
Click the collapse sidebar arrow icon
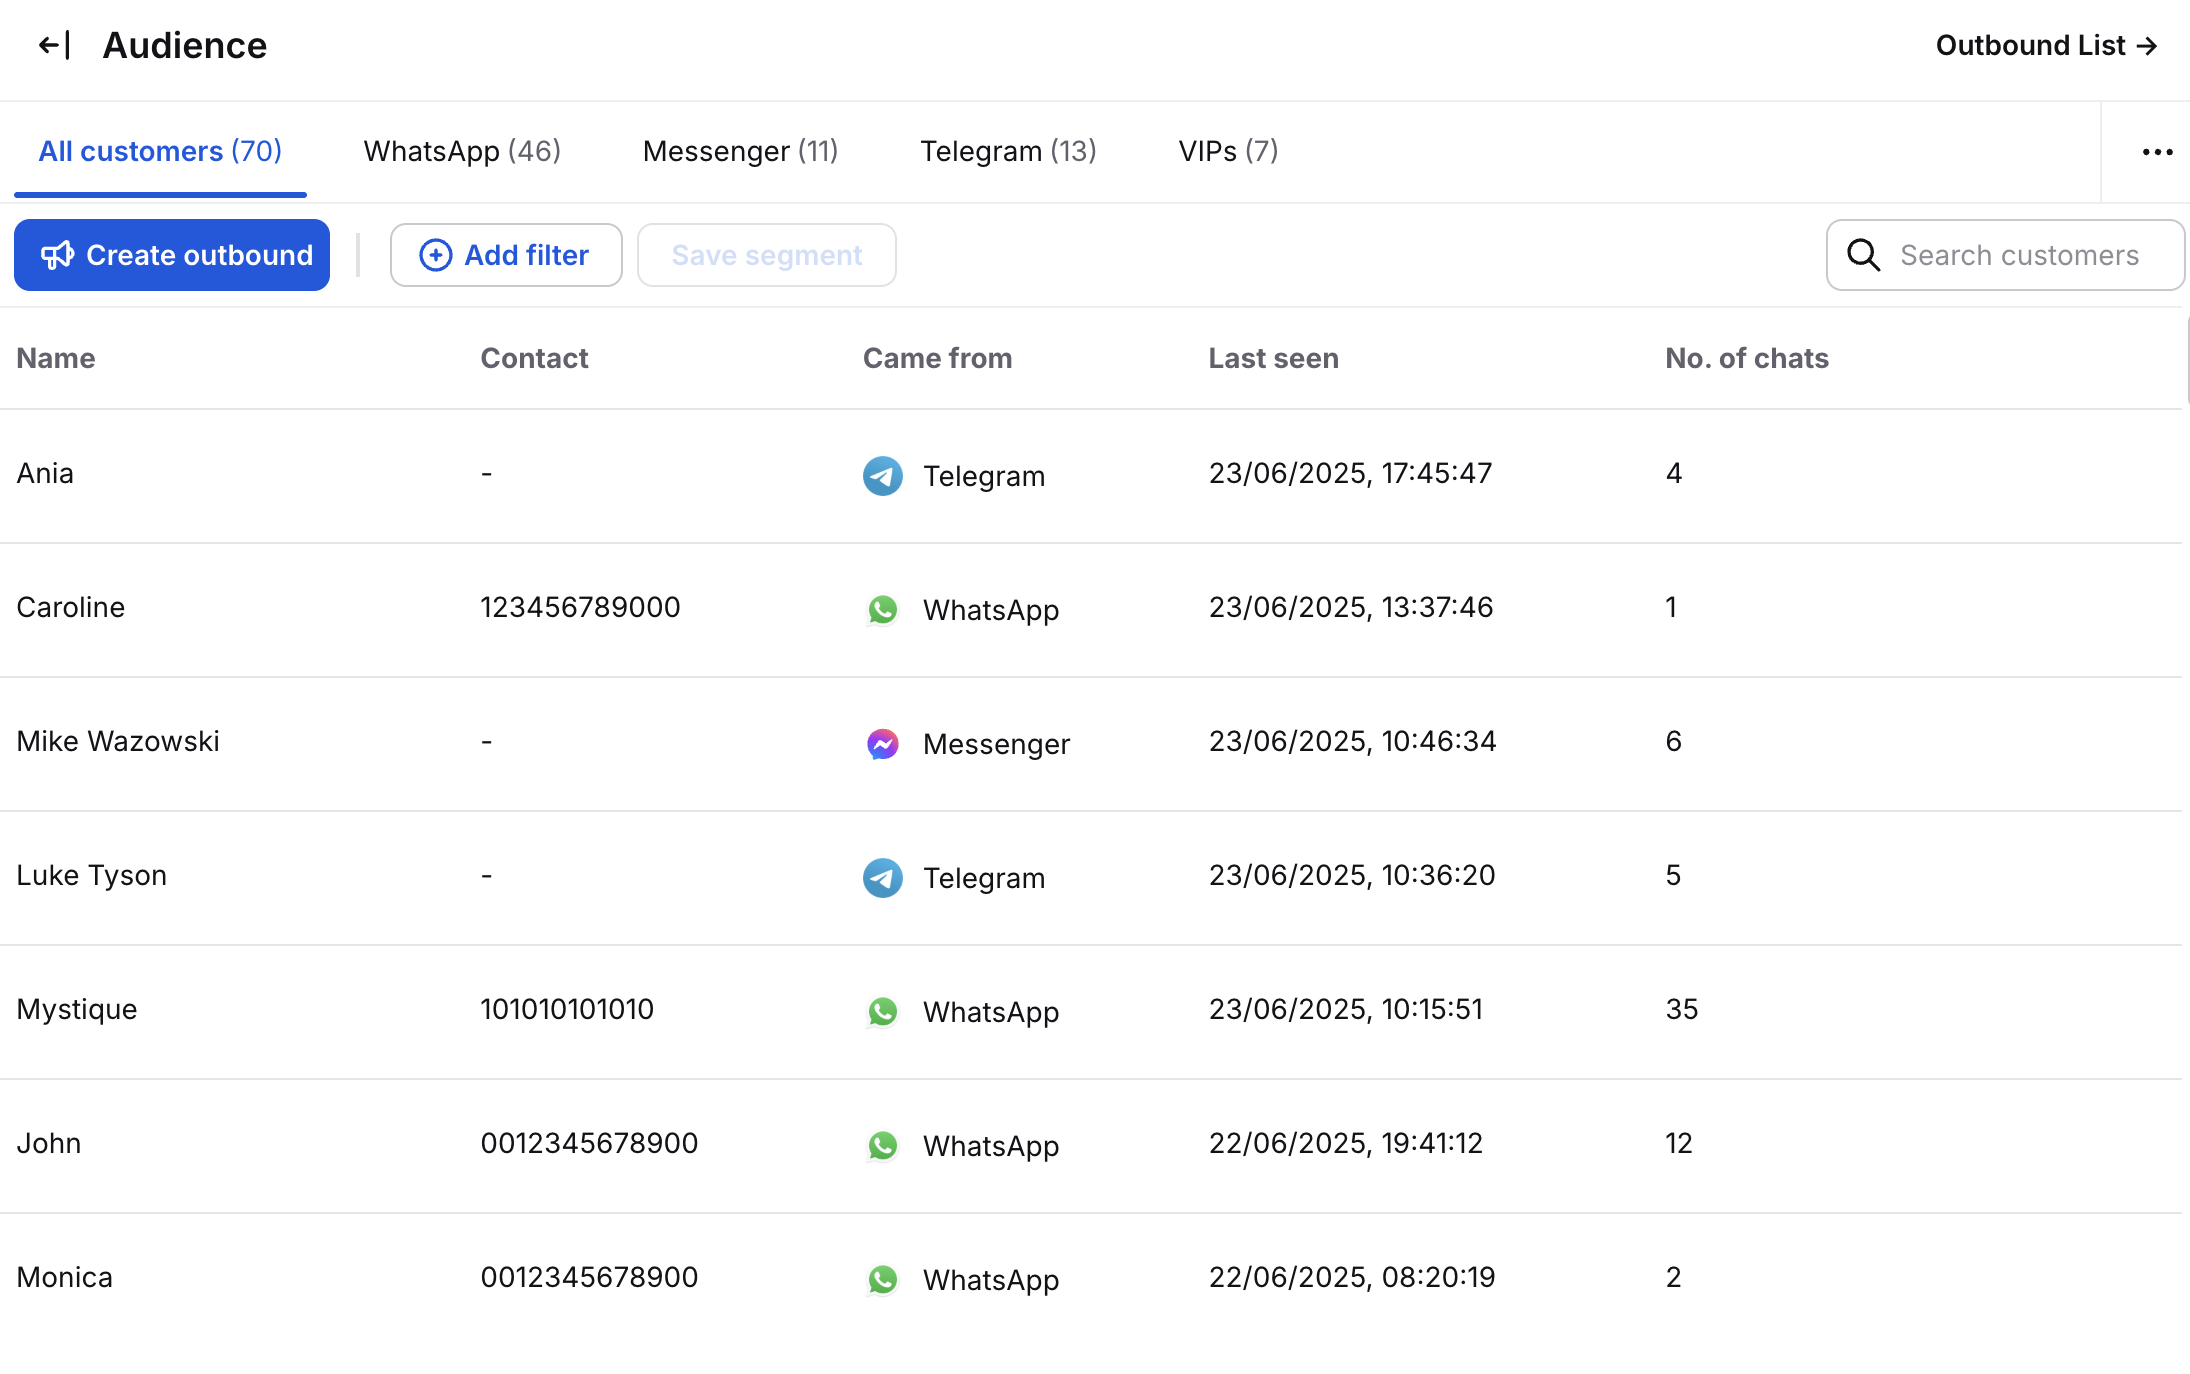[54, 46]
